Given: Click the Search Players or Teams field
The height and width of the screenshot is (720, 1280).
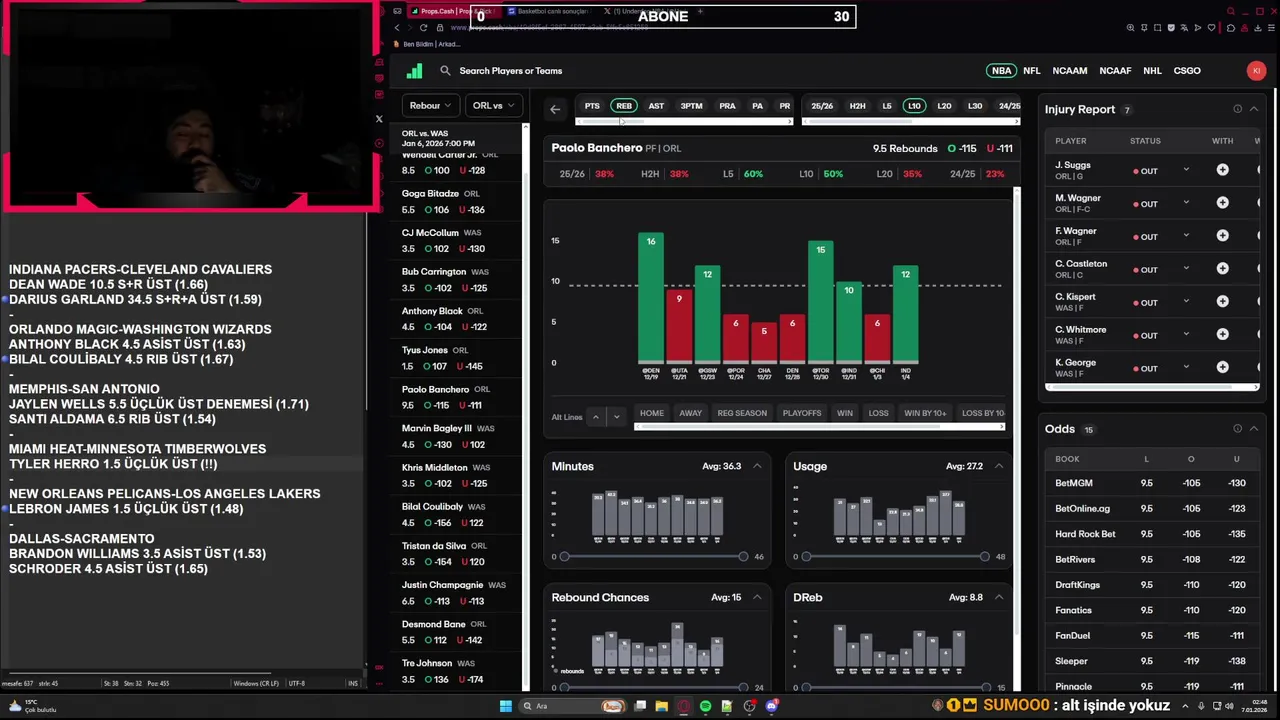Looking at the screenshot, I should (510, 71).
